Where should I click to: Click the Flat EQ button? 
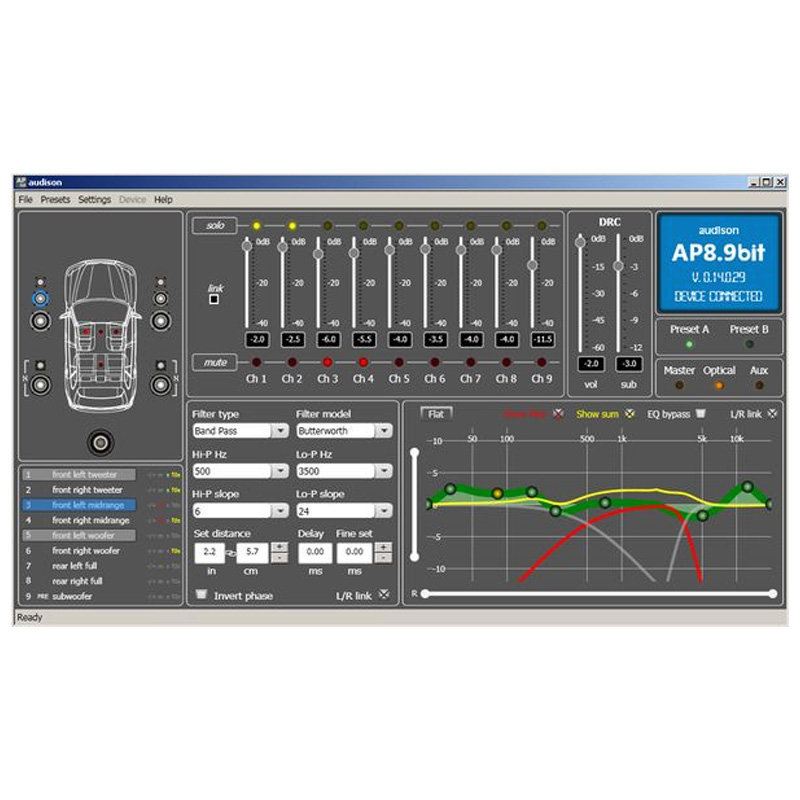[436, 414]
